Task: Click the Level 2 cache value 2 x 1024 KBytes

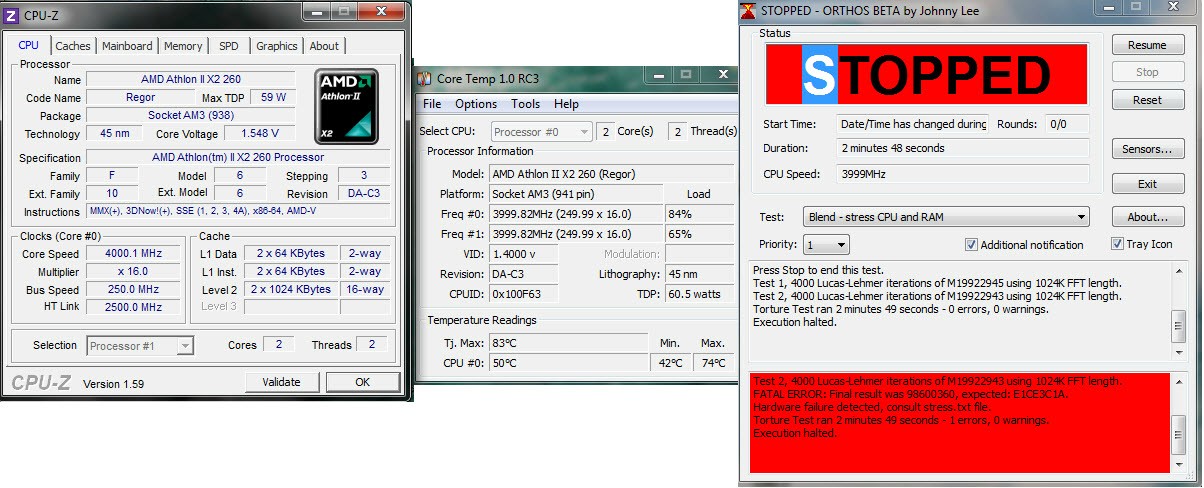Action: click(x=291, y=289)
